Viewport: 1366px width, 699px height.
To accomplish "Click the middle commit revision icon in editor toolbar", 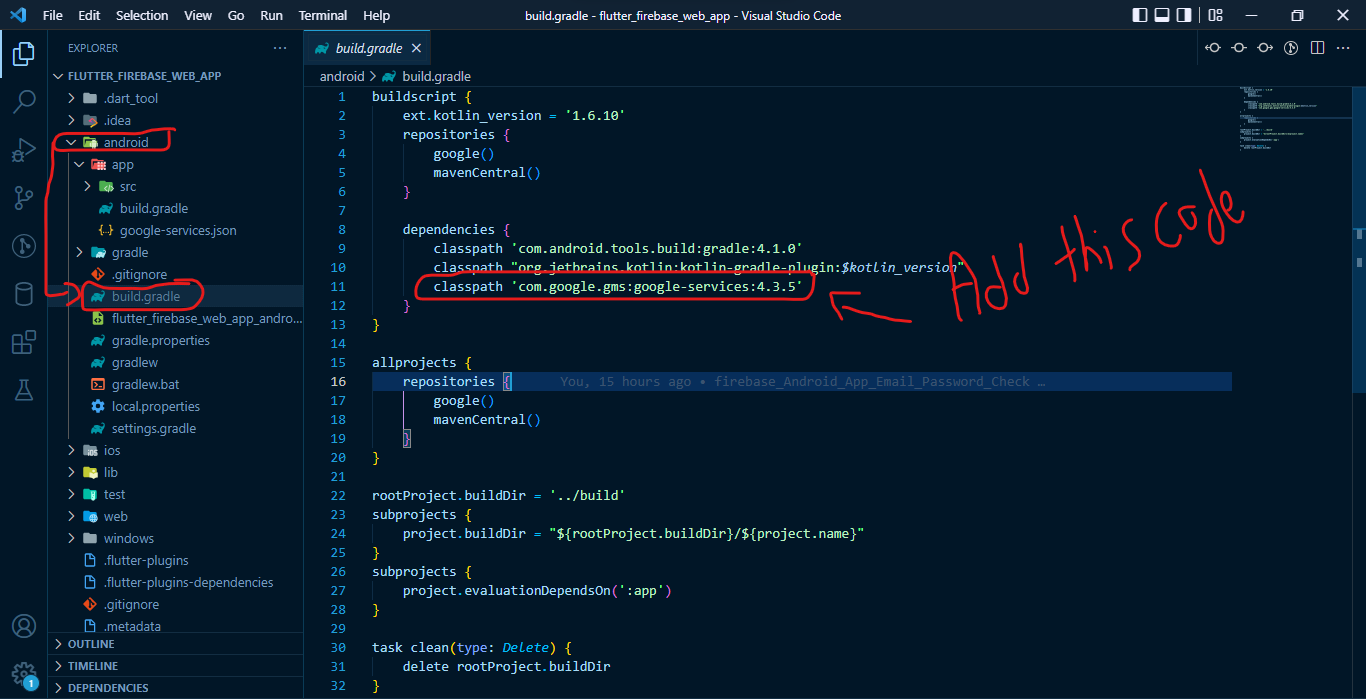I will click(1239, 48).
